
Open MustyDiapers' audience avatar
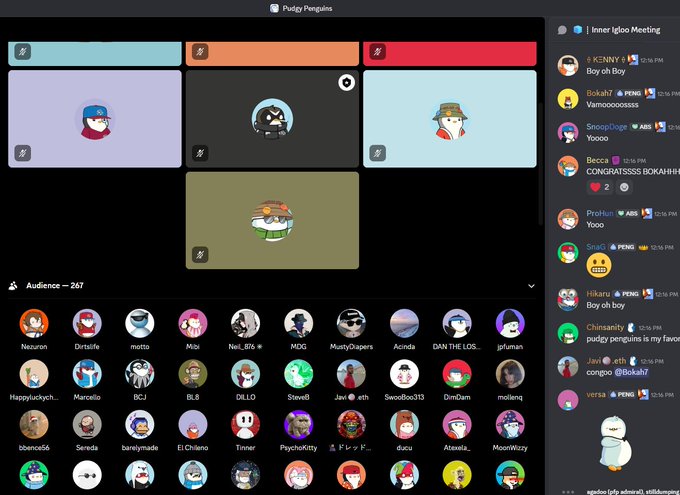(351, 324)
